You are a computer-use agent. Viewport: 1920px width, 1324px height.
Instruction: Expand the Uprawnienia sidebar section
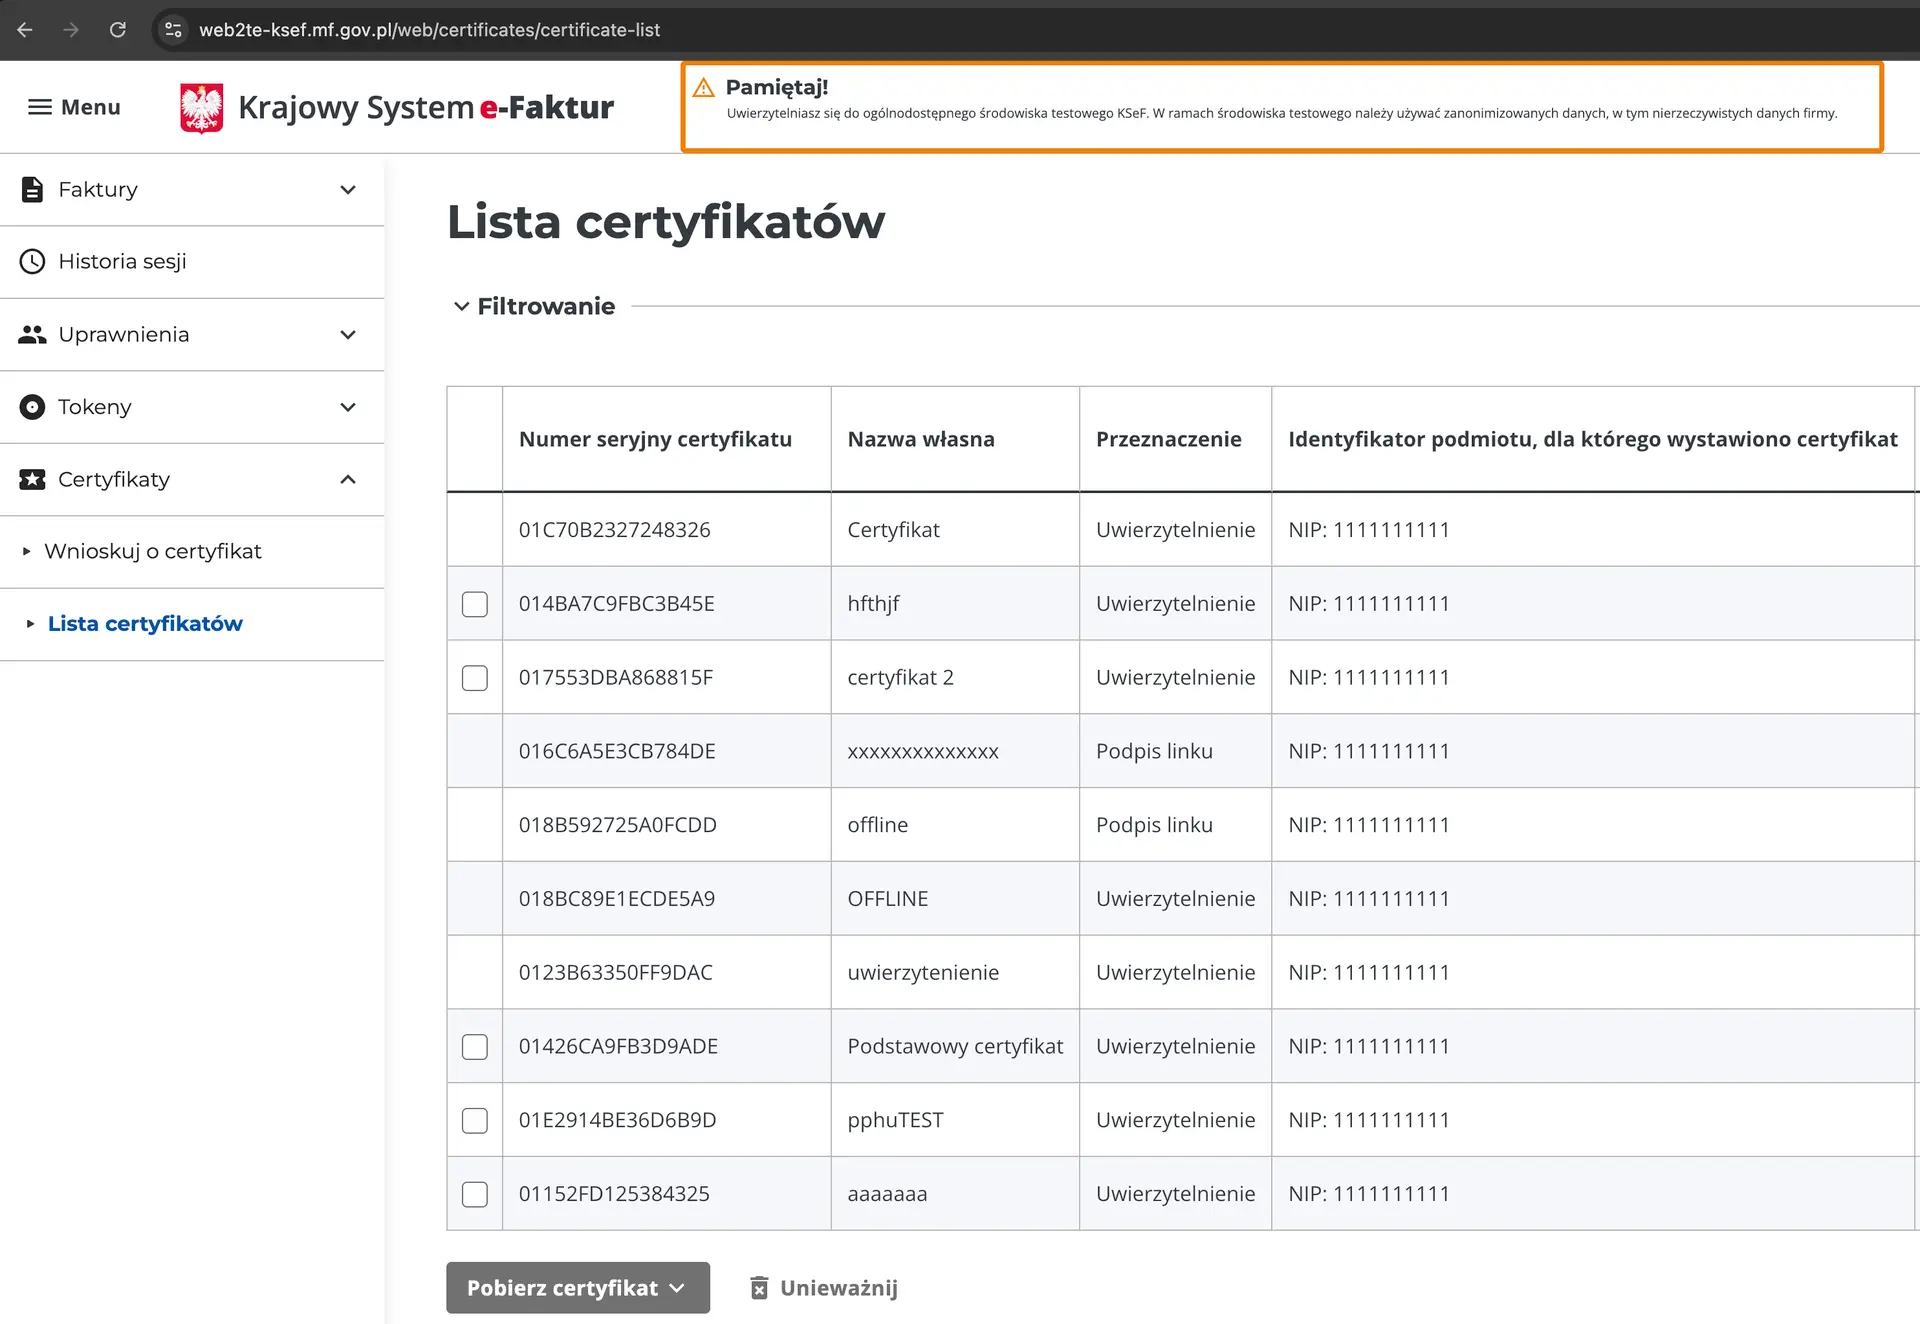348,334
